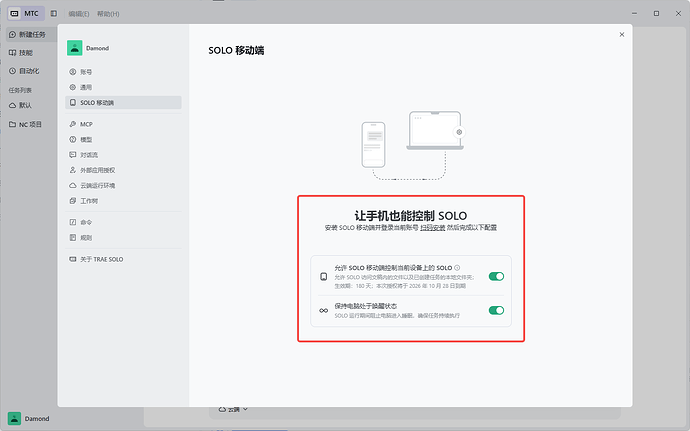Click the green Damond avatar in settings panel
690x431 pixels.
74,48
